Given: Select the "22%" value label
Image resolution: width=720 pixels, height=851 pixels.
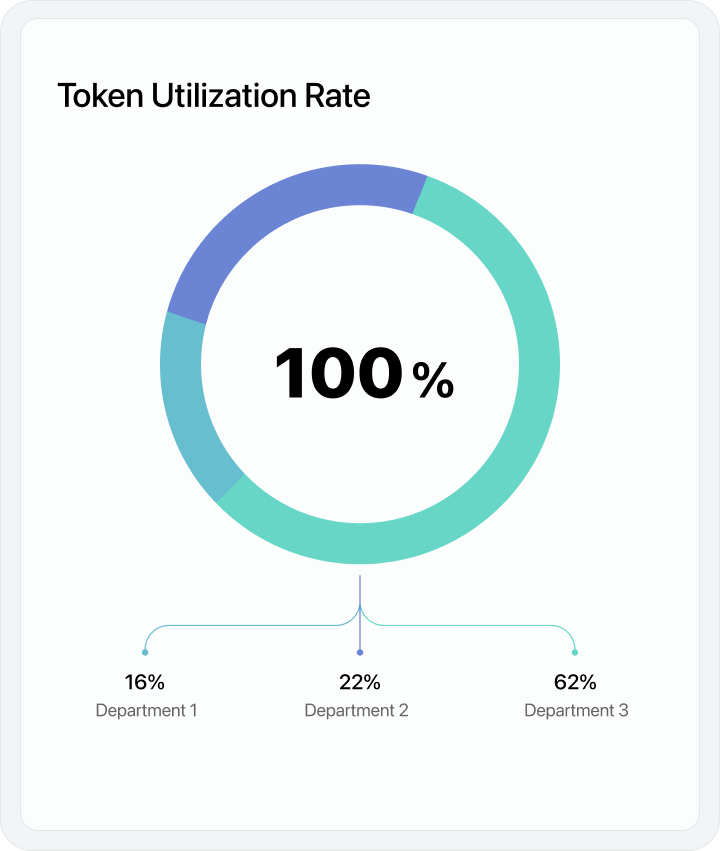Looking at the screenshot, I should click(x=360, y=683).
